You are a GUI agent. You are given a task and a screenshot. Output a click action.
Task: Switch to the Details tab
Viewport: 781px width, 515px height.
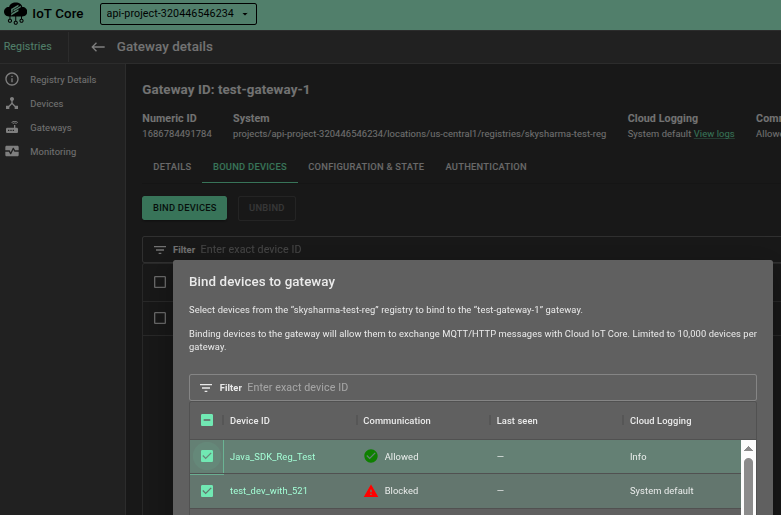click(x=172, y=167)
